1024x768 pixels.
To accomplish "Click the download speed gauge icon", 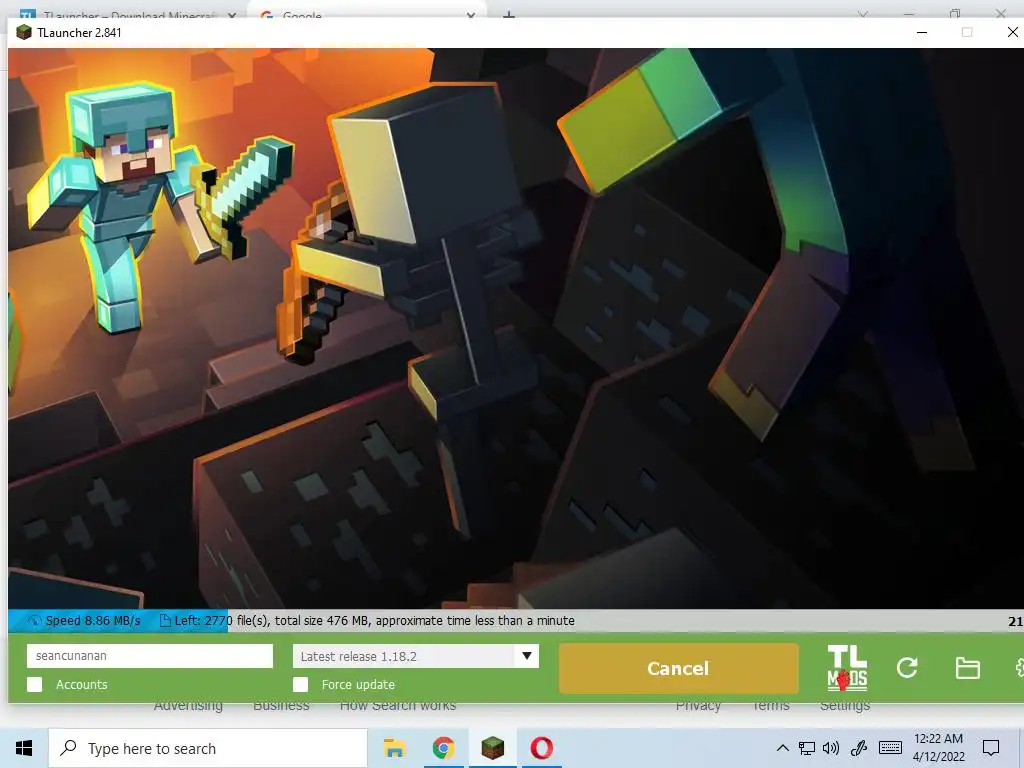I will (34, 621).
